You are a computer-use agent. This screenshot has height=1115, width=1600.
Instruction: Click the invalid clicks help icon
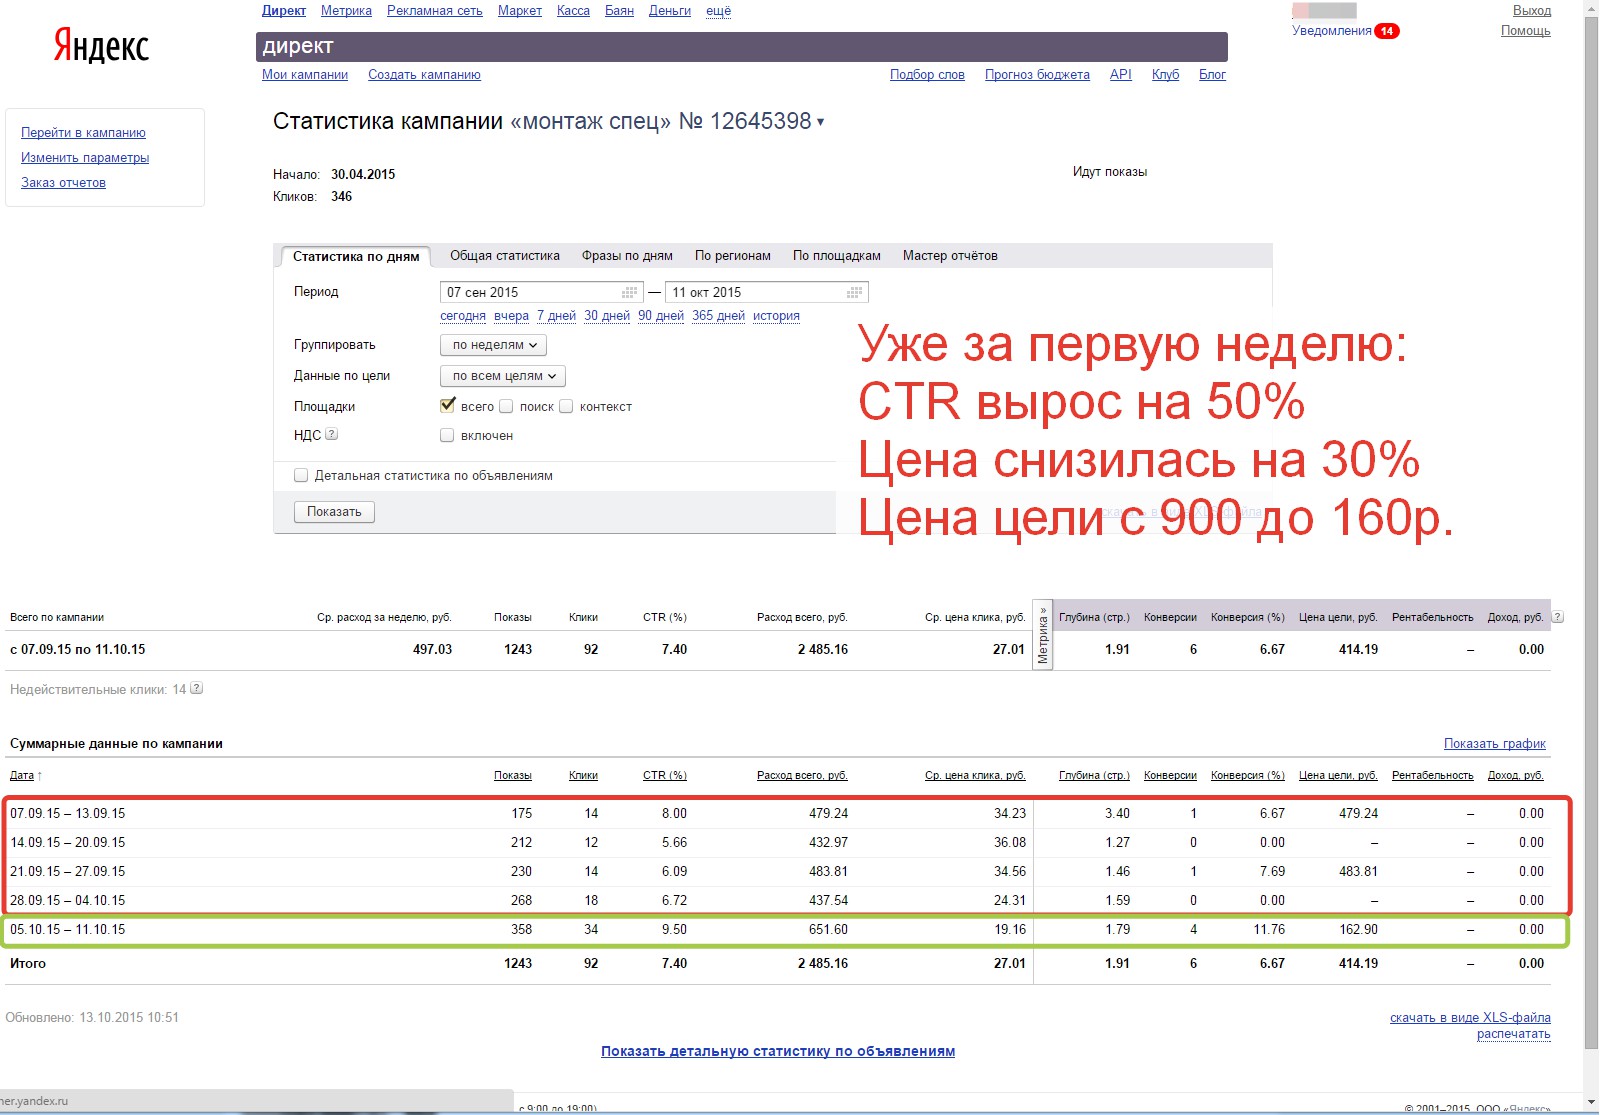197,688
